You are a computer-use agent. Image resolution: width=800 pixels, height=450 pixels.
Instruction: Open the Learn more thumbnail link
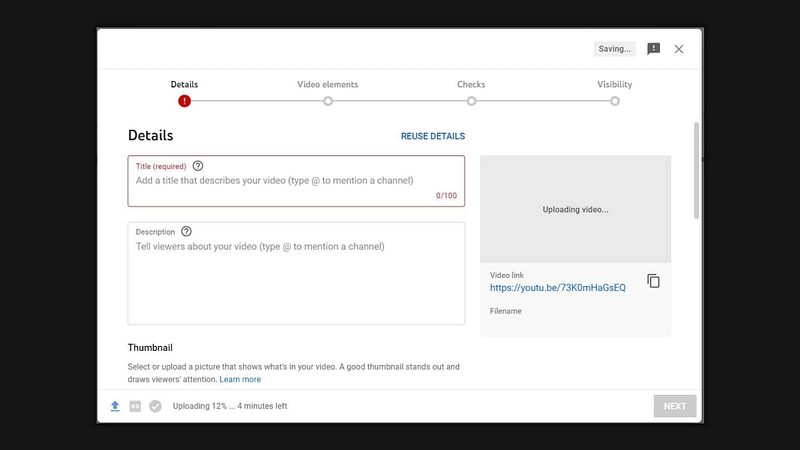240,379
